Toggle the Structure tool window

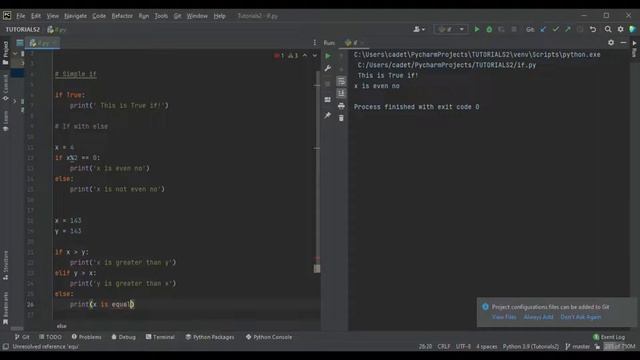click(5, 265)
